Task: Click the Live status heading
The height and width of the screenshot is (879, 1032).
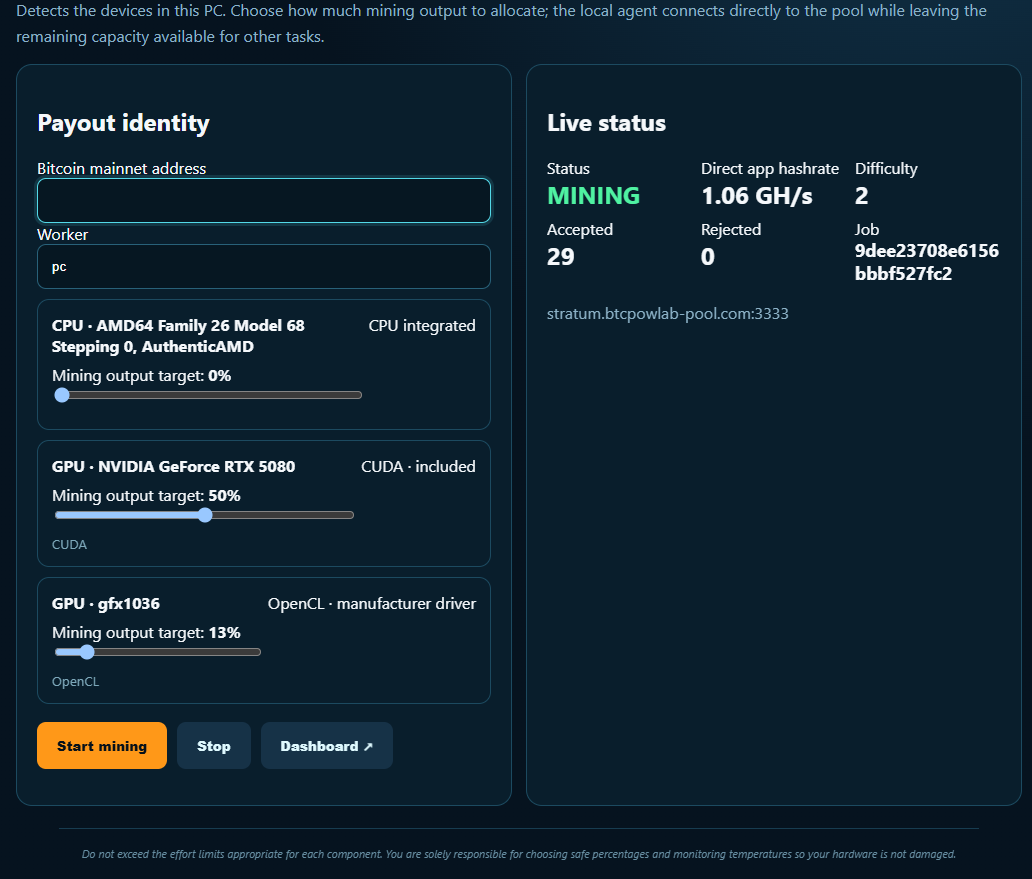Action: (x=606, y=123)
